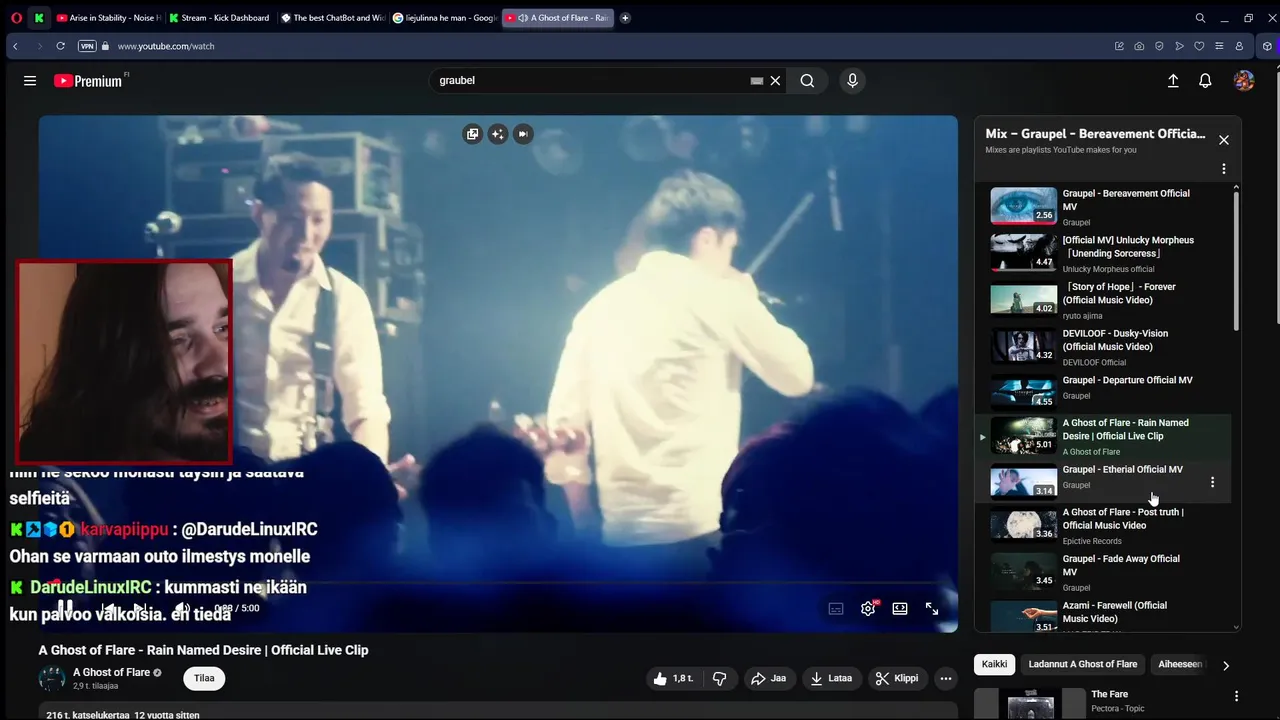The height and width of the screenshot is (720, 1280).
Task: Seek on the video progress bar
Action: 498,582
